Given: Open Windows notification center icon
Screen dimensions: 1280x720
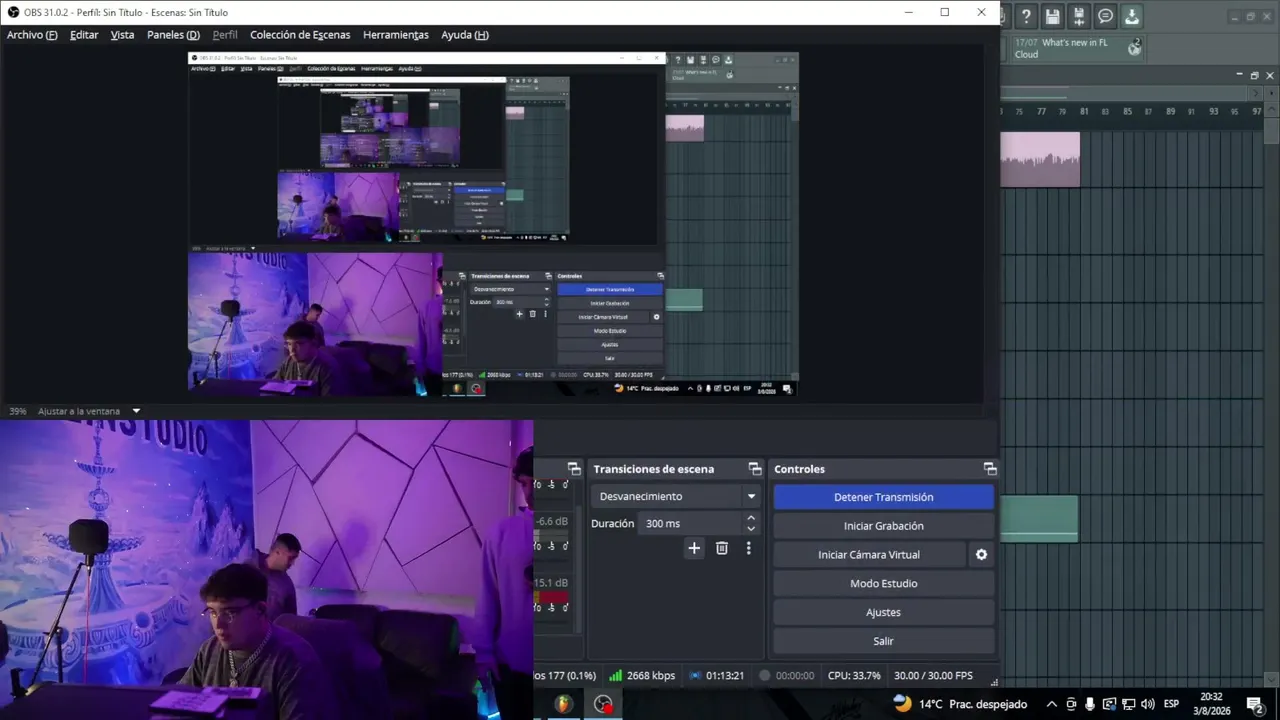Looking at the screenshot, I should (1254, 704).
